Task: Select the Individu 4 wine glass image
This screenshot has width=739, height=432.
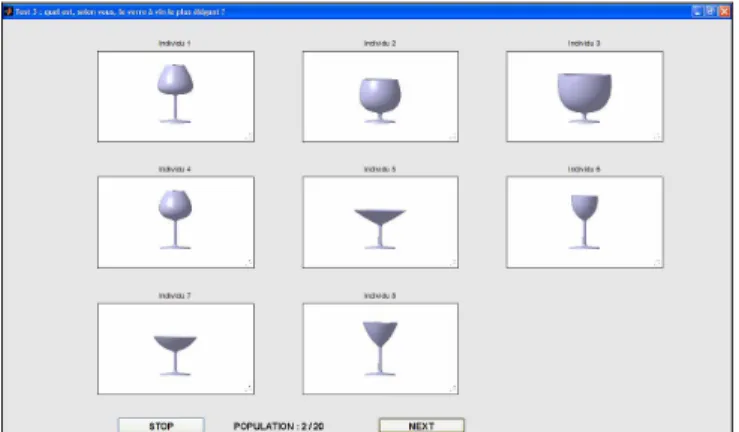Action: coord(176,222)
